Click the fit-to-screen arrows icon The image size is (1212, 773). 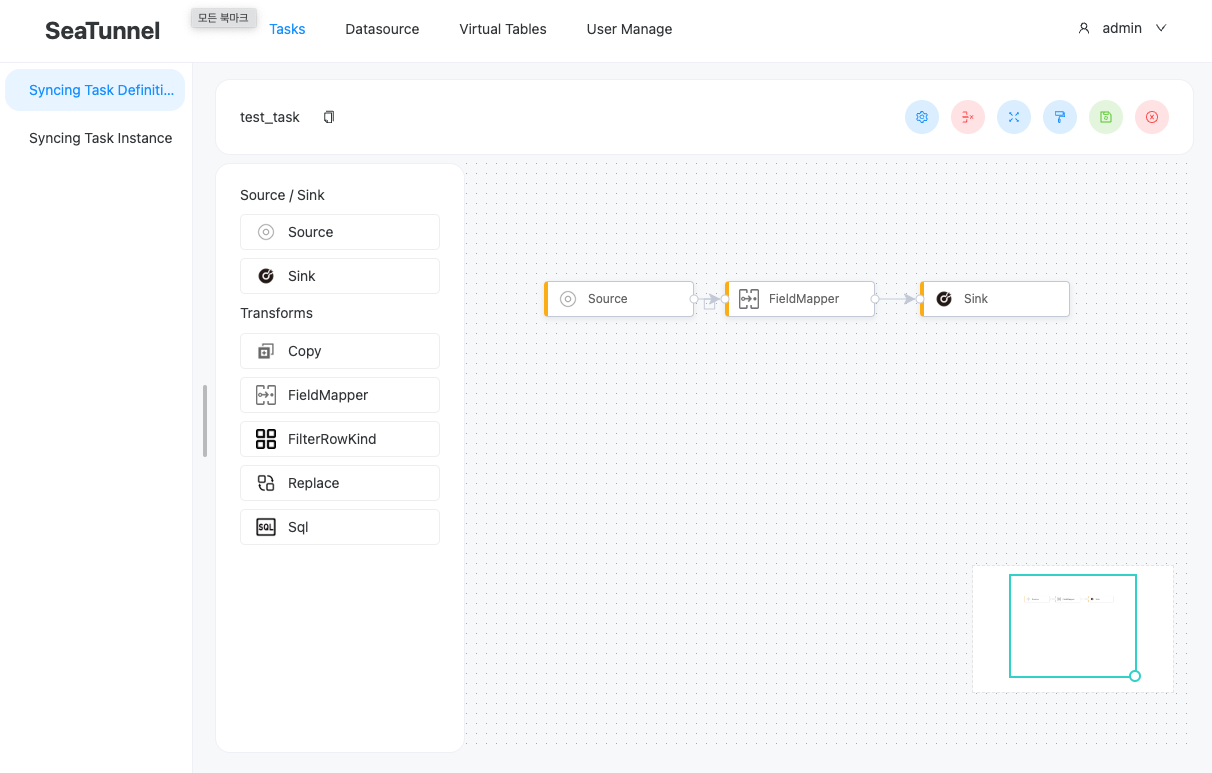tap(1014, 117)
